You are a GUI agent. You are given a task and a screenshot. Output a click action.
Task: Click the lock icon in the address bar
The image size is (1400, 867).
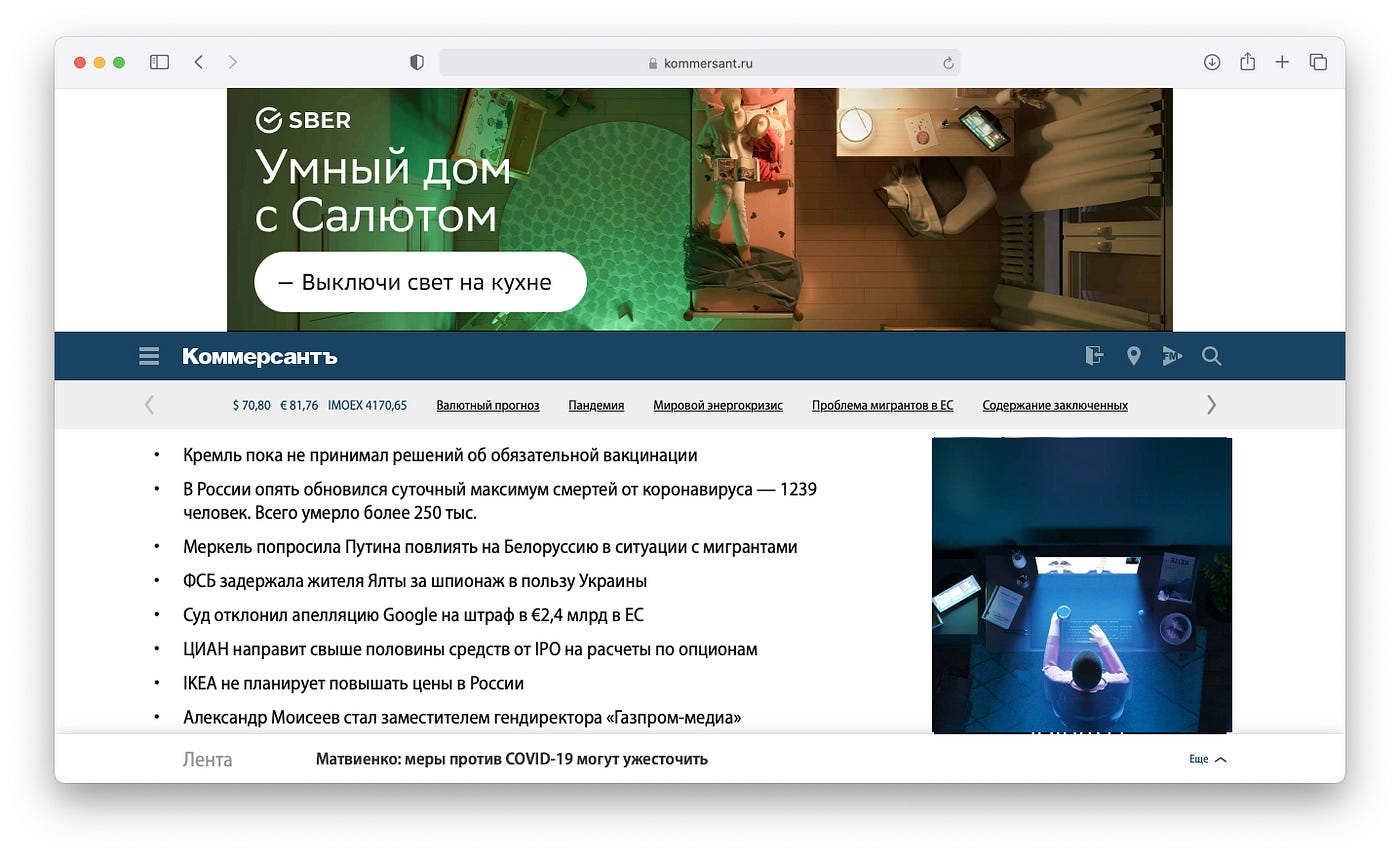653,63
